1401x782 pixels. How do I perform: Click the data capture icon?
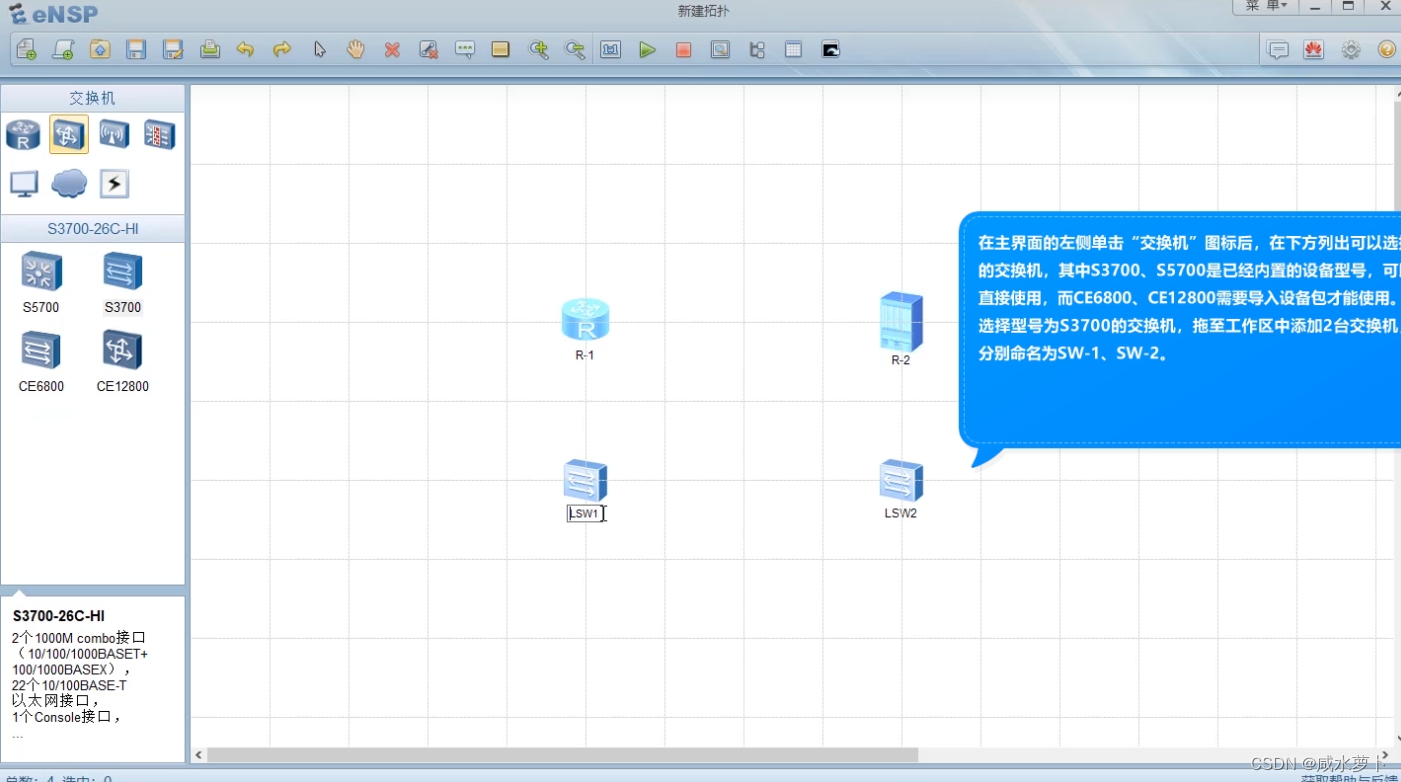(x=720, y=49)
